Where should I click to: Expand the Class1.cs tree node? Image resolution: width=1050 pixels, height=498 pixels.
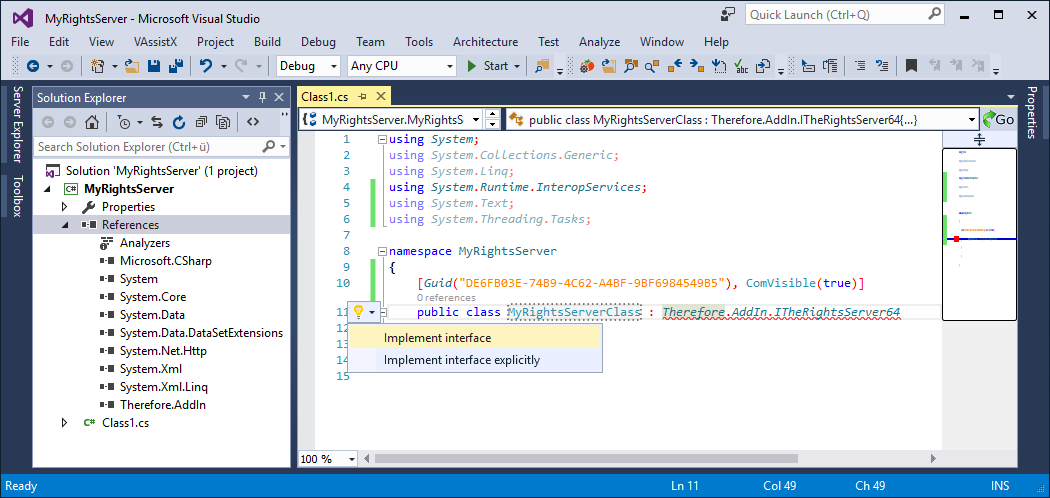[65, 422]
